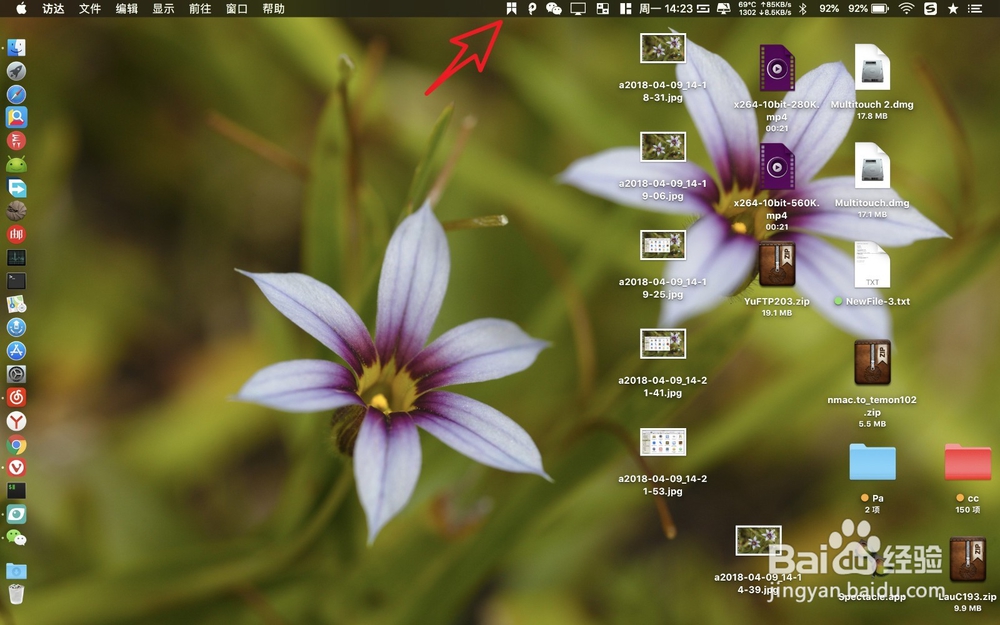Select a2018-04-09_14-21-41.jpg on desktop

[663, 344]
